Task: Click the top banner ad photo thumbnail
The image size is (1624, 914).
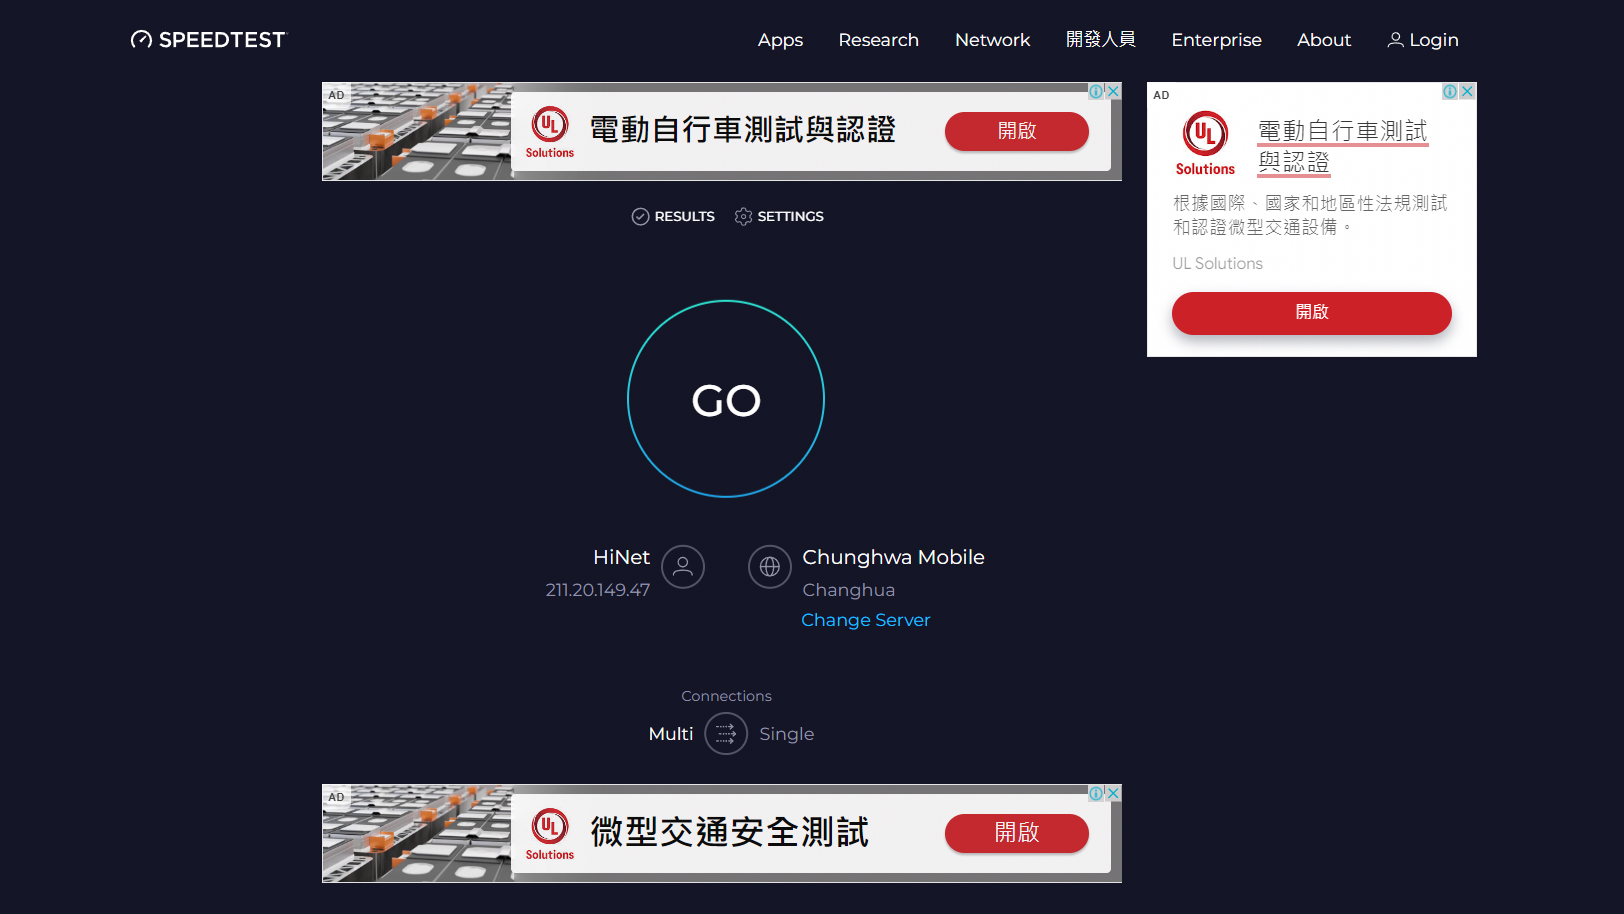Action: click(417, 132)
